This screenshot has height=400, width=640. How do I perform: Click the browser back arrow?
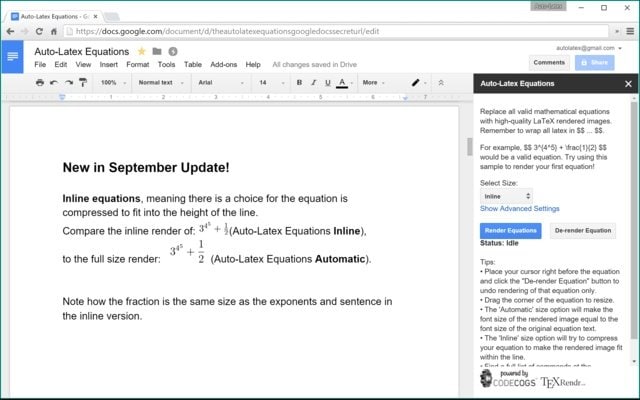pos(11,31)
